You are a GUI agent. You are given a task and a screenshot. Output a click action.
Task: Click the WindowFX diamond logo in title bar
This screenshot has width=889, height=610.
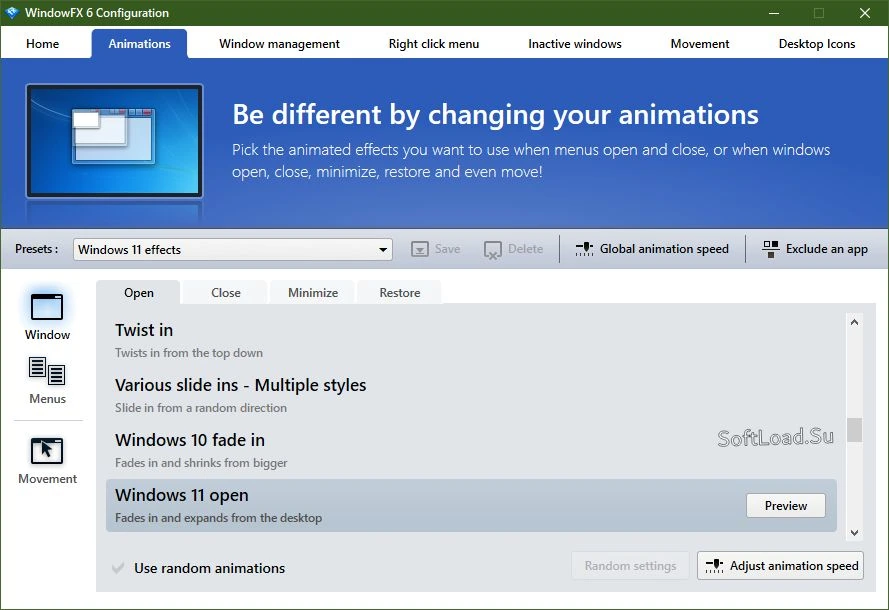[x=12, y=12]
